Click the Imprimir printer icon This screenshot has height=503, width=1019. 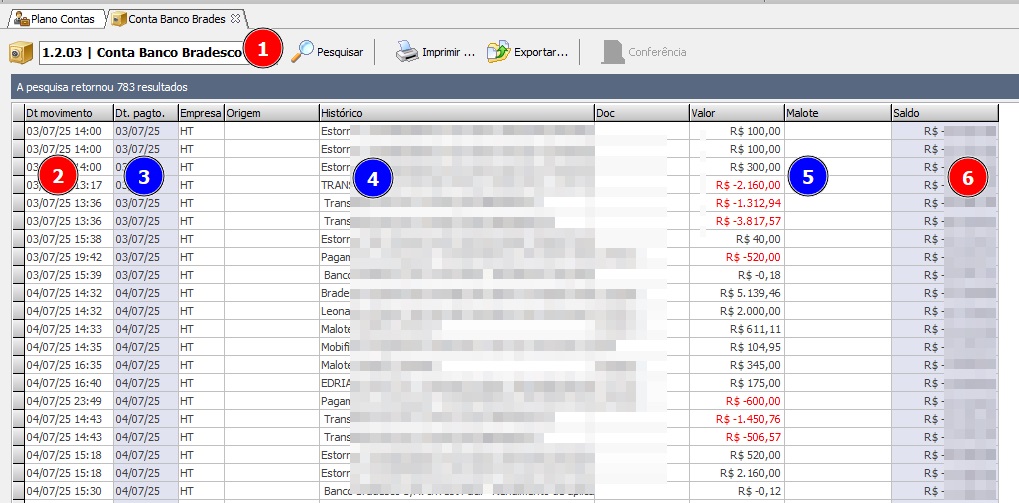[406, 52]
